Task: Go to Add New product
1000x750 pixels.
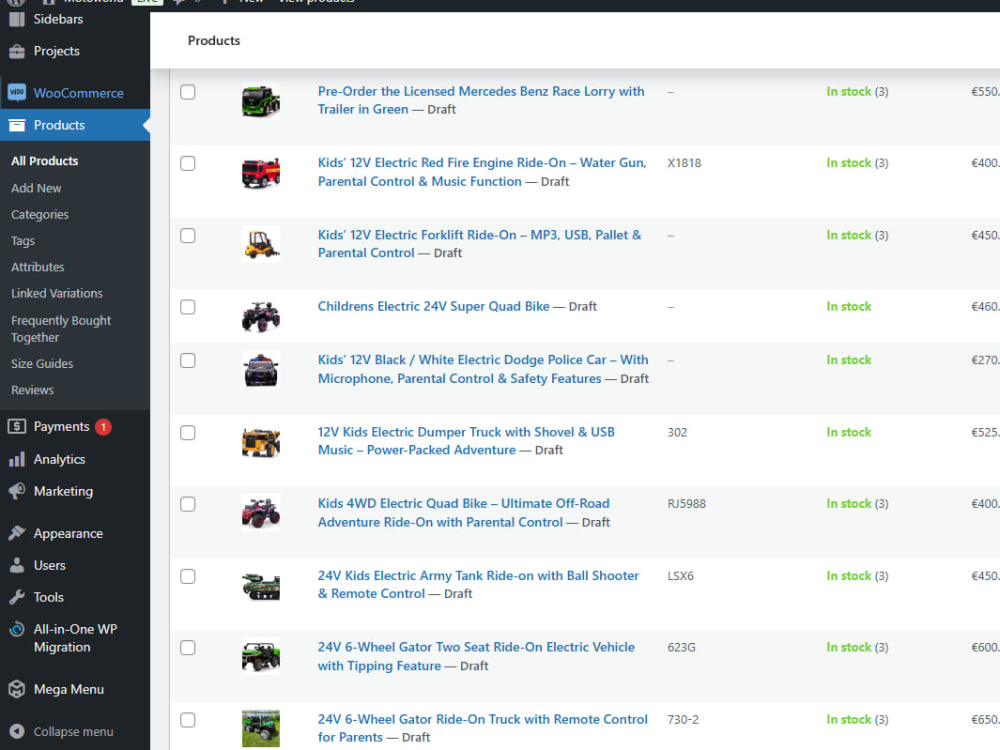Action: [x=36, y=188]
